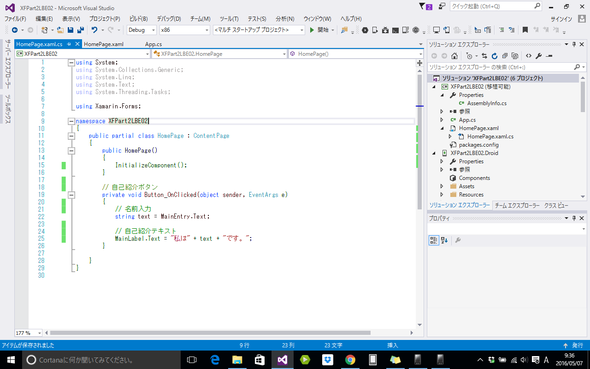Click the Alphabetical sort icon in Properties panel
The width and height of the screenshot is (590, 369).
[444, 240]
